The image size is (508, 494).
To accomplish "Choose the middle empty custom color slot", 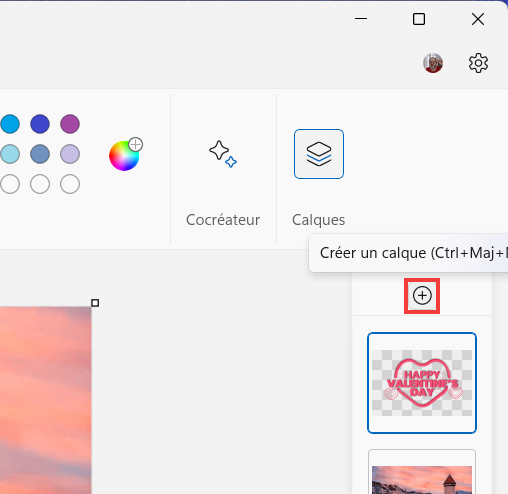I will (x=40, y=184).
